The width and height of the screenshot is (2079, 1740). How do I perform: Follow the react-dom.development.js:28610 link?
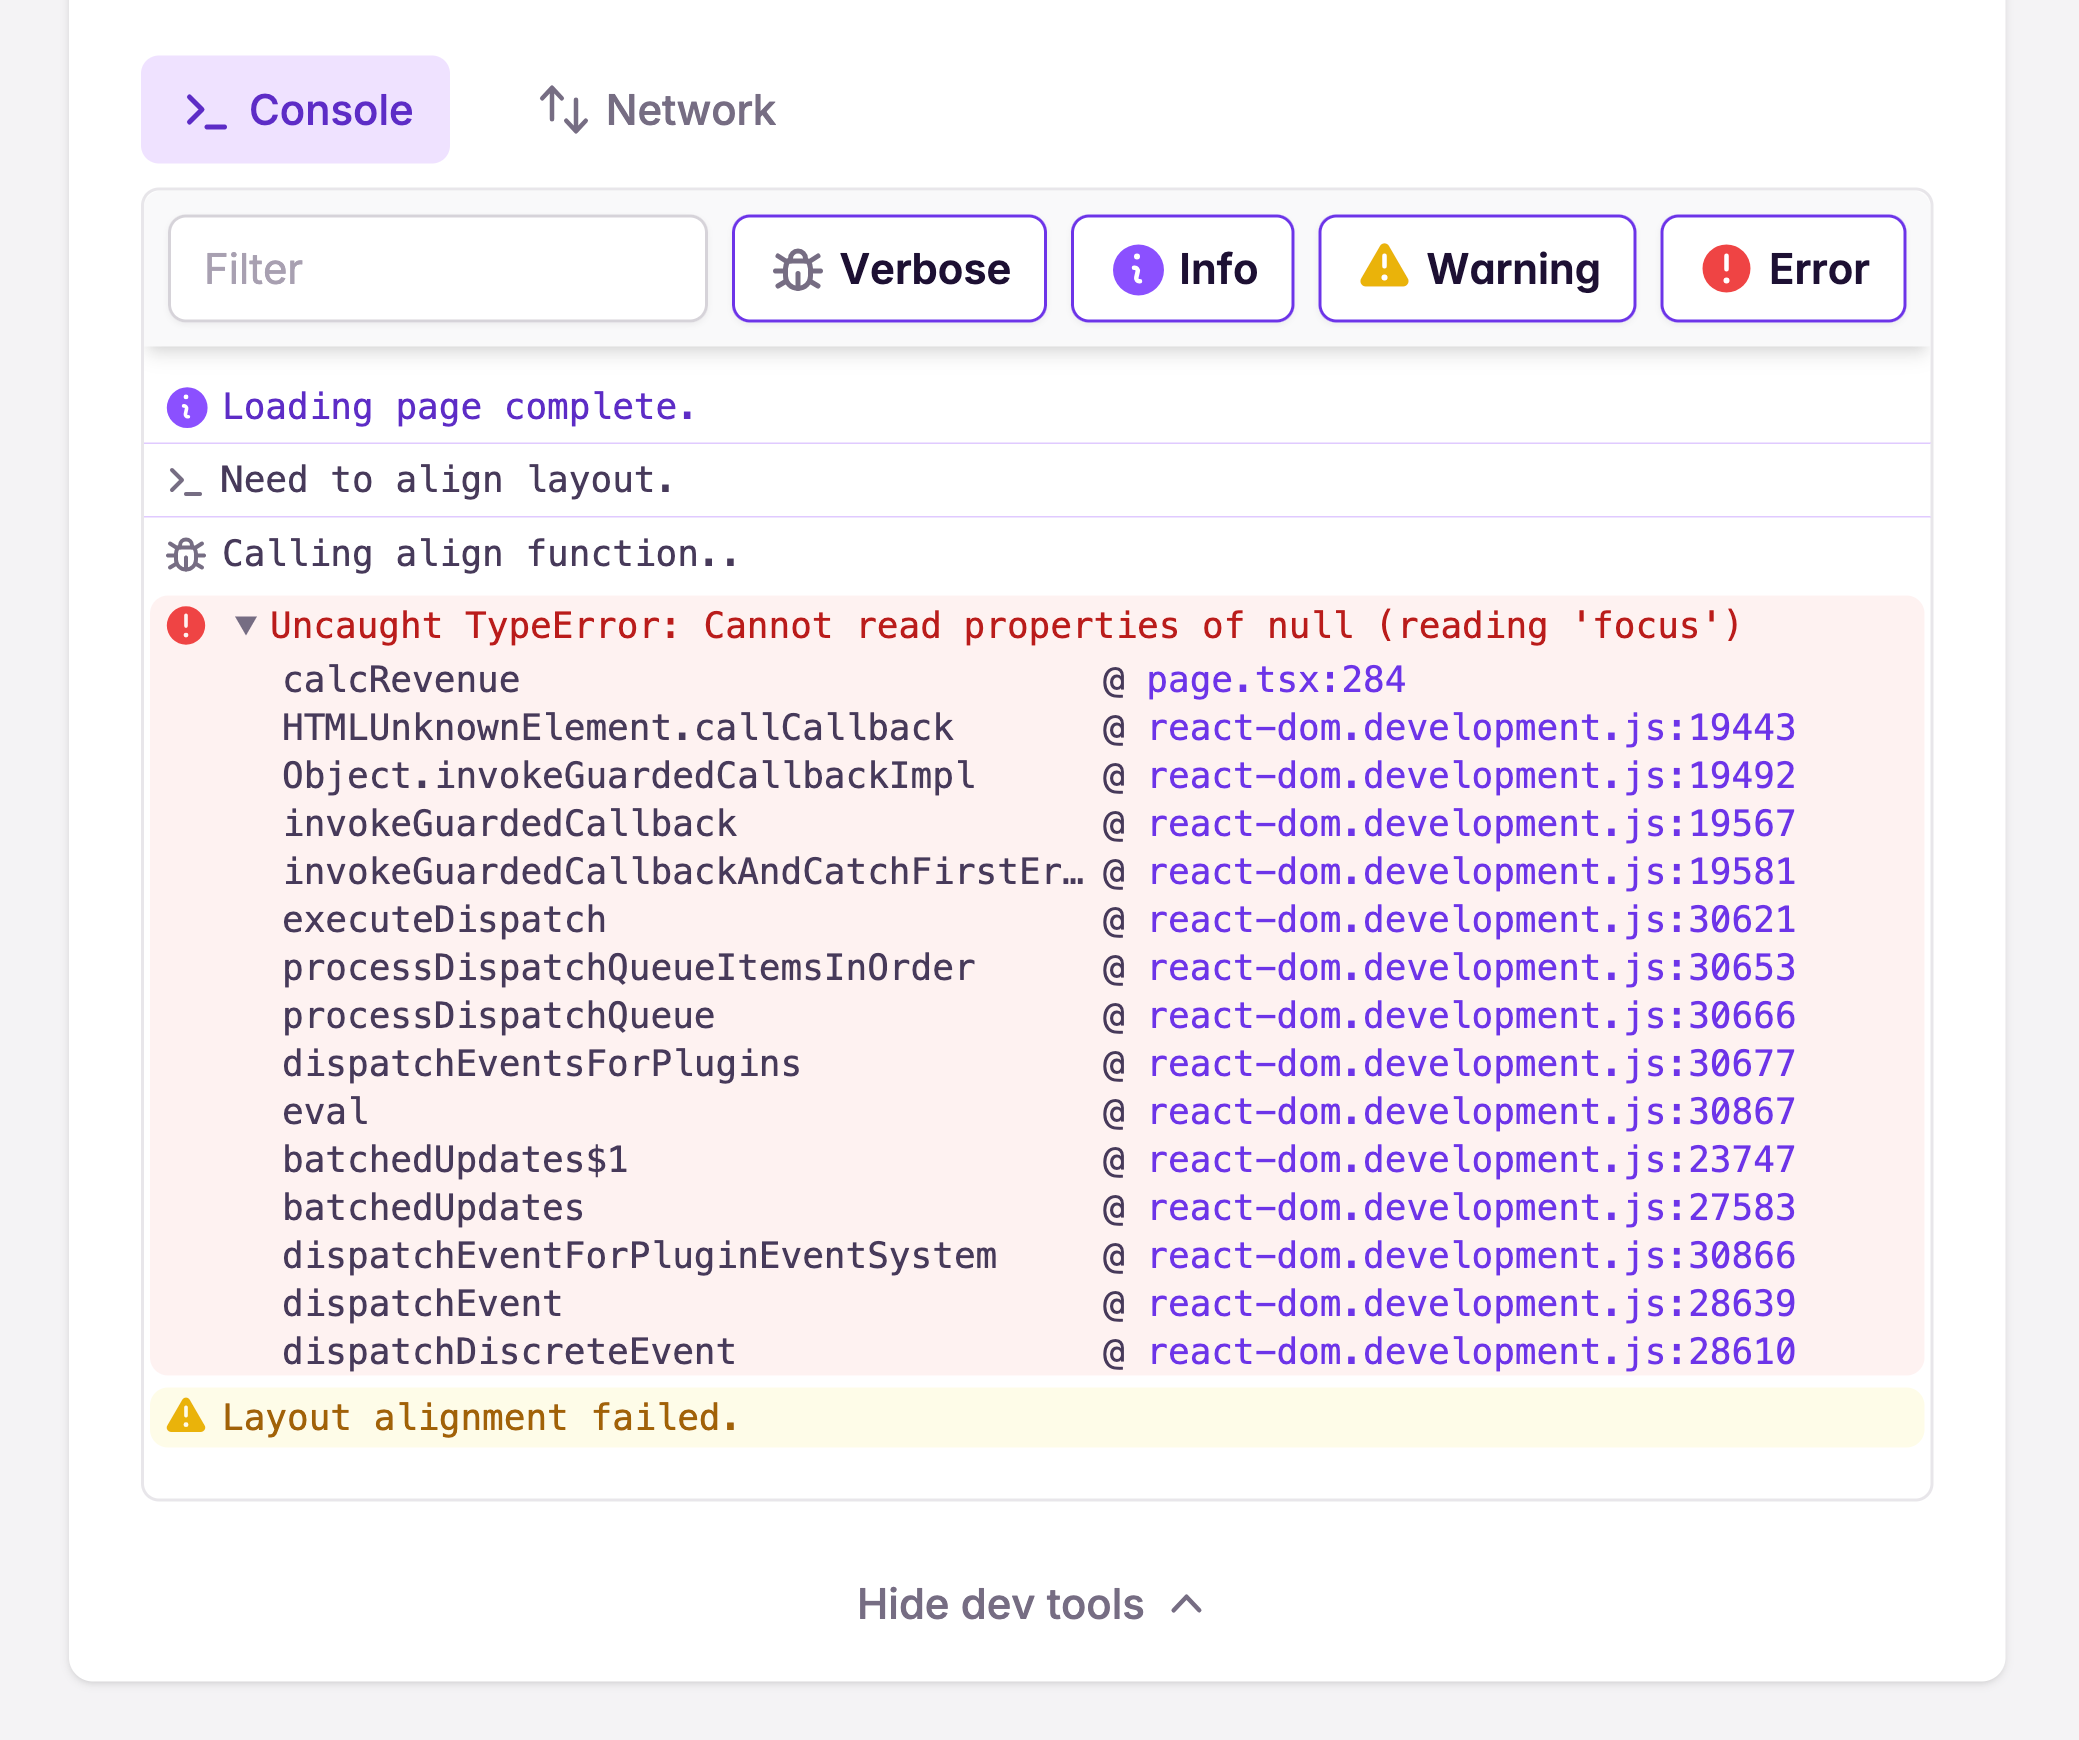(1471, 1352)
